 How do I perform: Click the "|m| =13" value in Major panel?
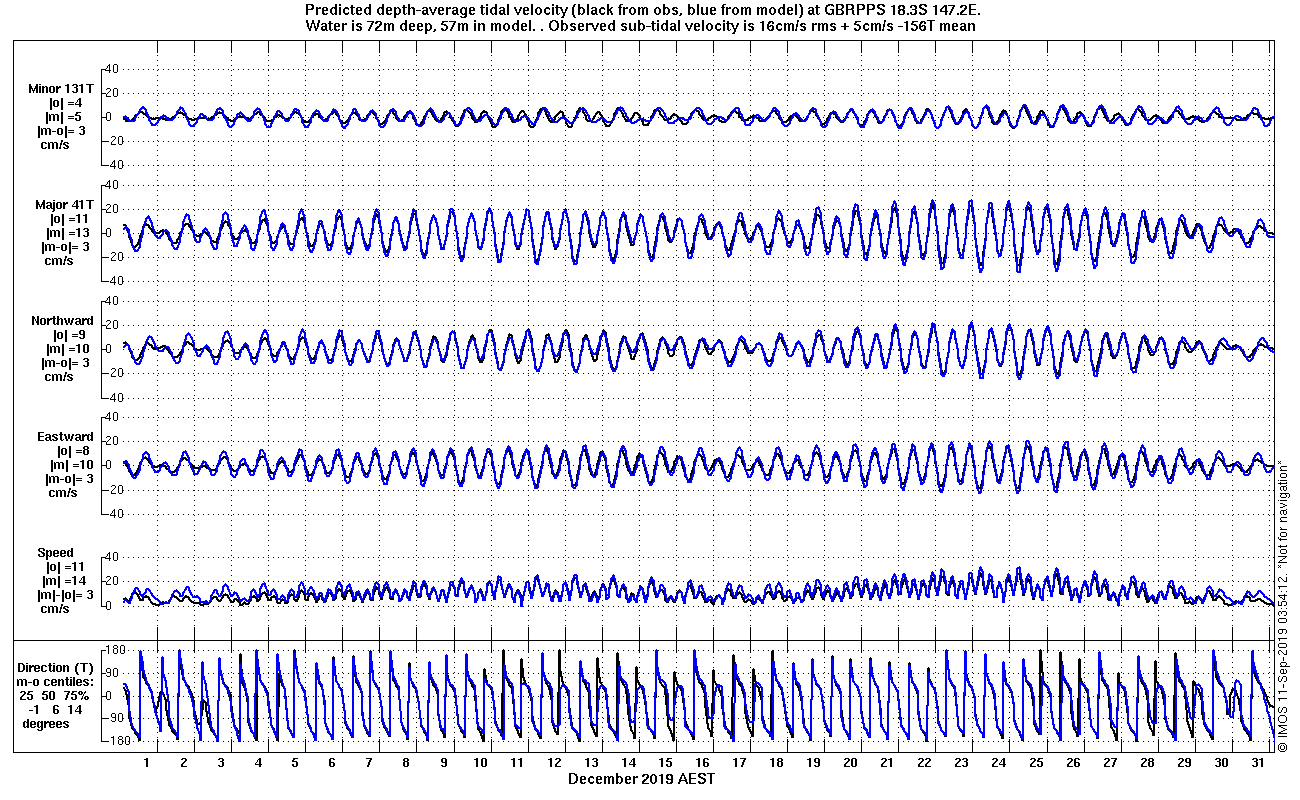click(x=69, y=233)
